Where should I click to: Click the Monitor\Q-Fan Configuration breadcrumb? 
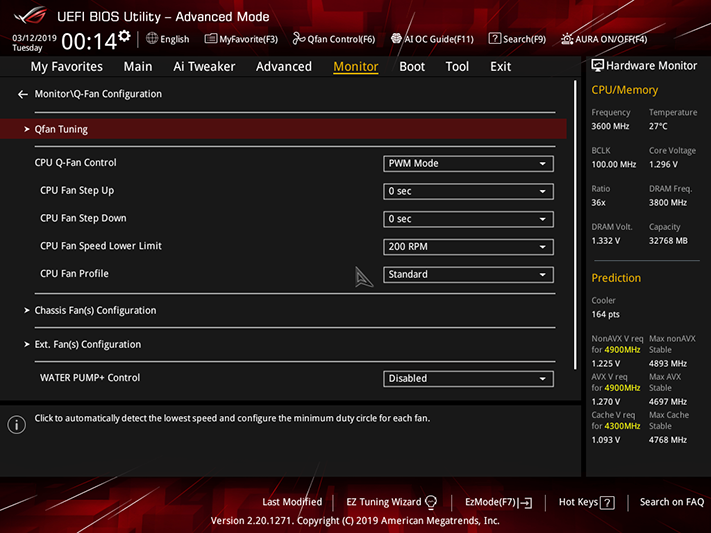click(98, 94)
